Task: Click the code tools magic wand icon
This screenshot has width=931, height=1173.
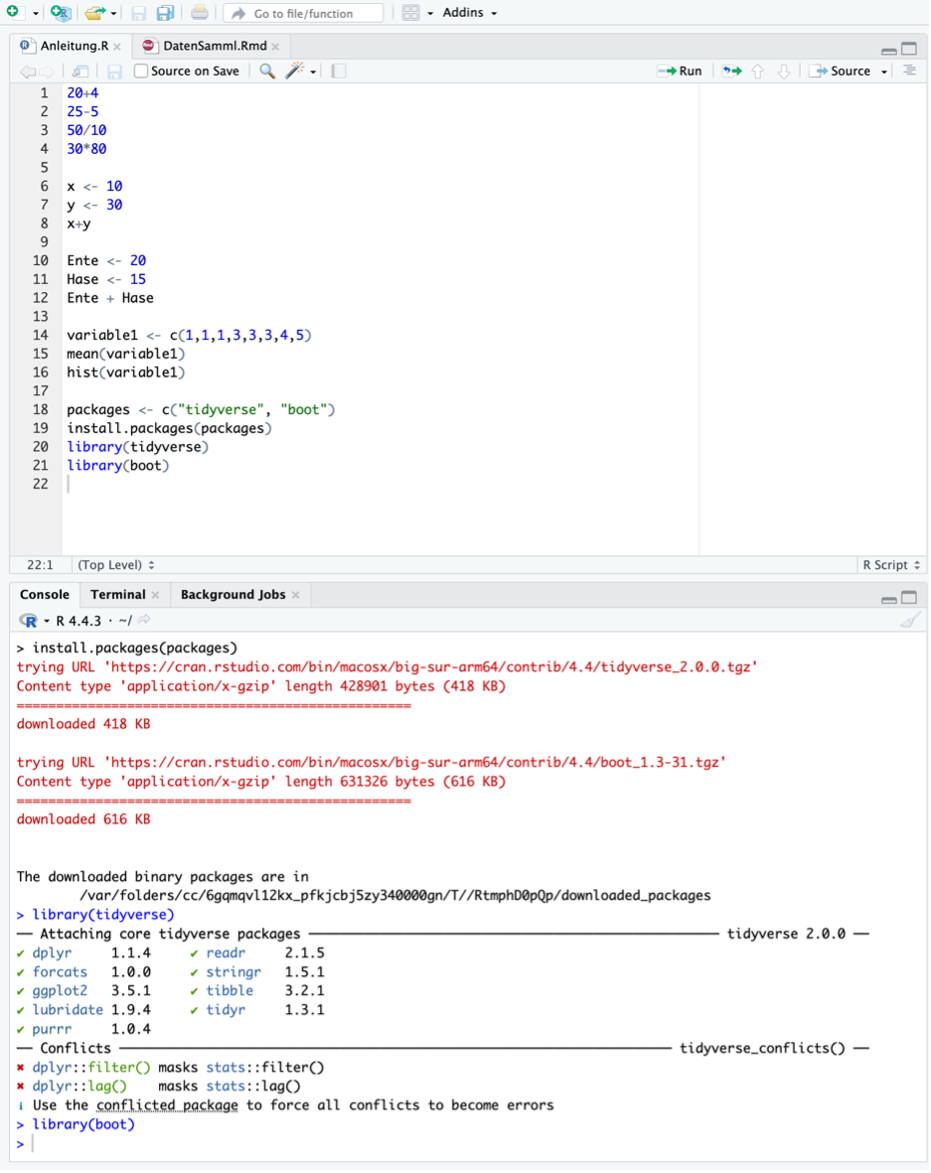Action: click(x=295, y=71)
